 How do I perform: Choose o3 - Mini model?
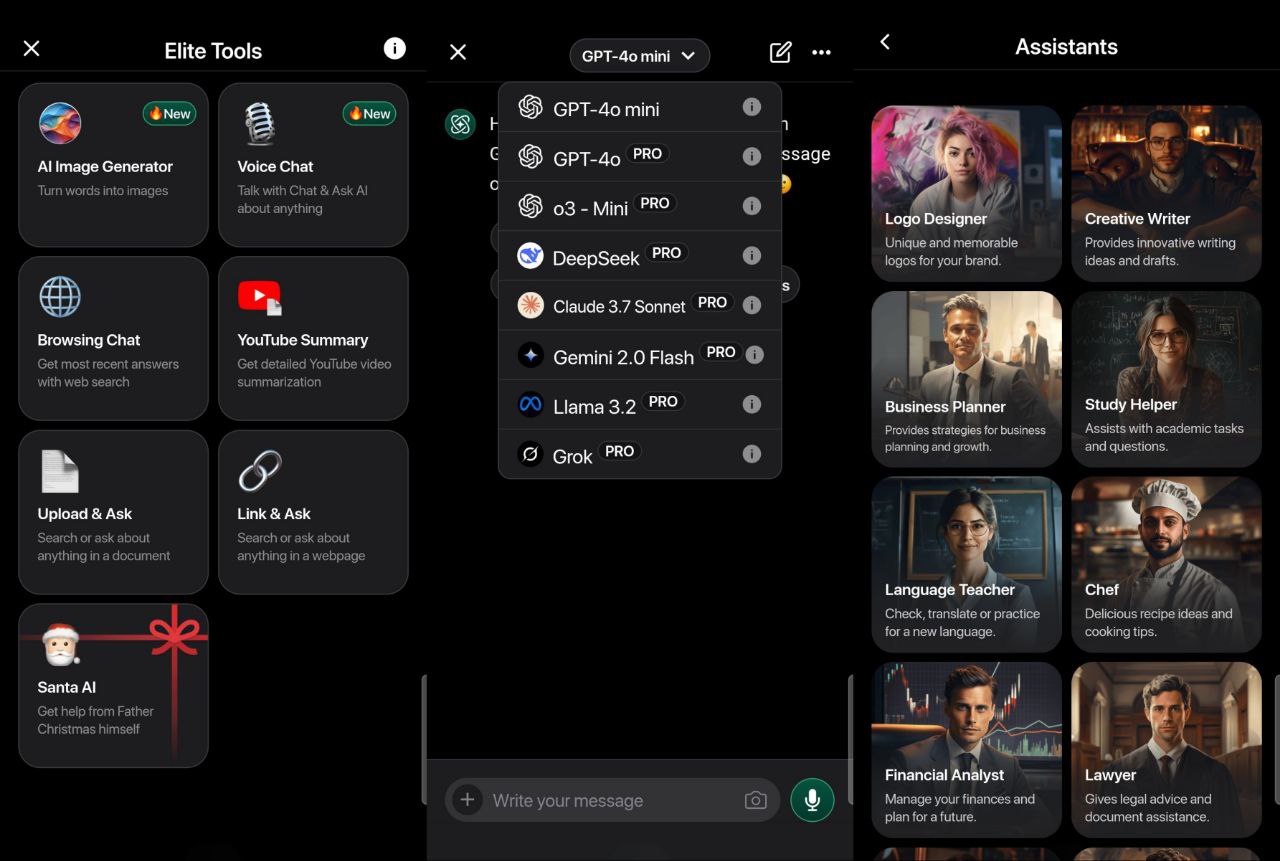640,206
